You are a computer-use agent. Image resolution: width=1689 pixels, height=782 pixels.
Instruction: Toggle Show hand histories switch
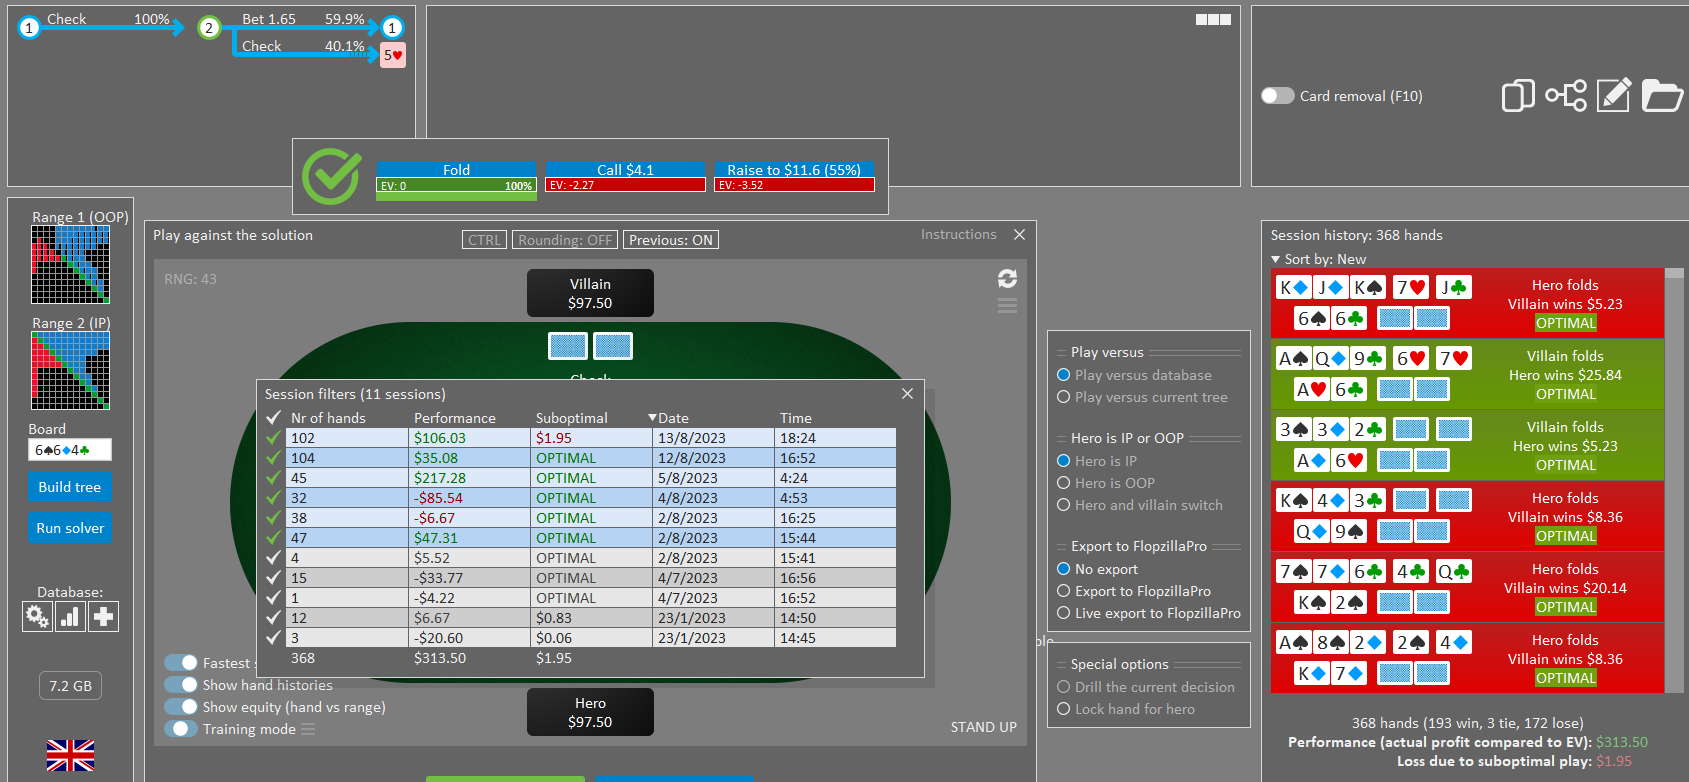coord(181,685)
